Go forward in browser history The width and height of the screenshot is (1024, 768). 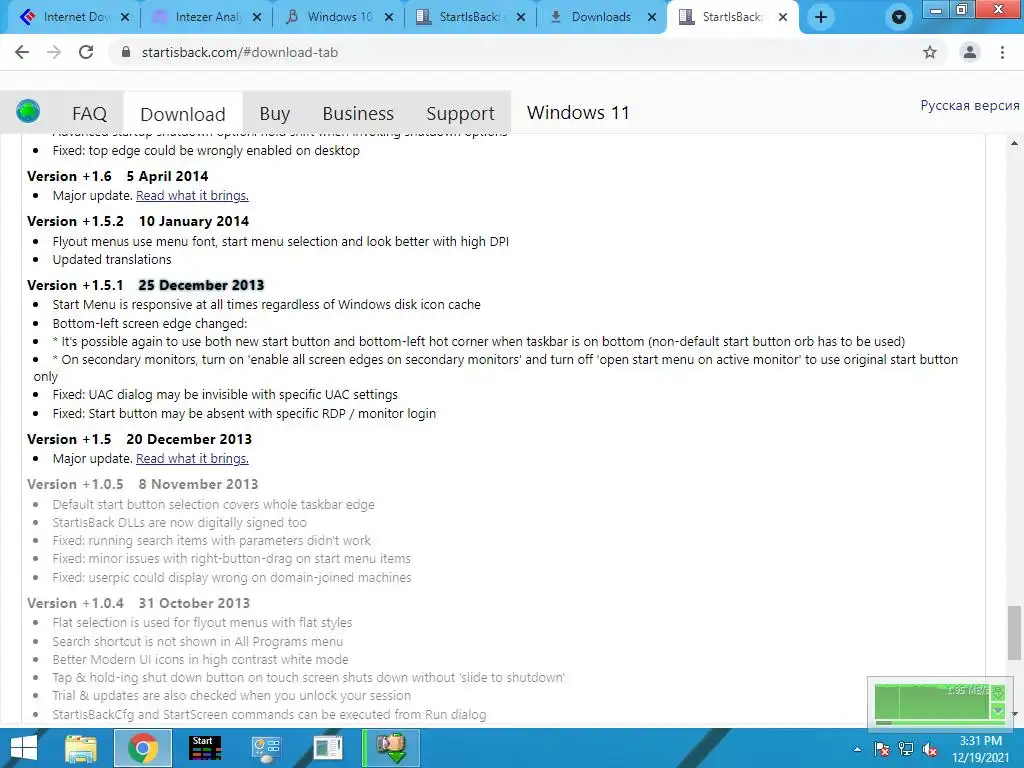pos(54,52)
